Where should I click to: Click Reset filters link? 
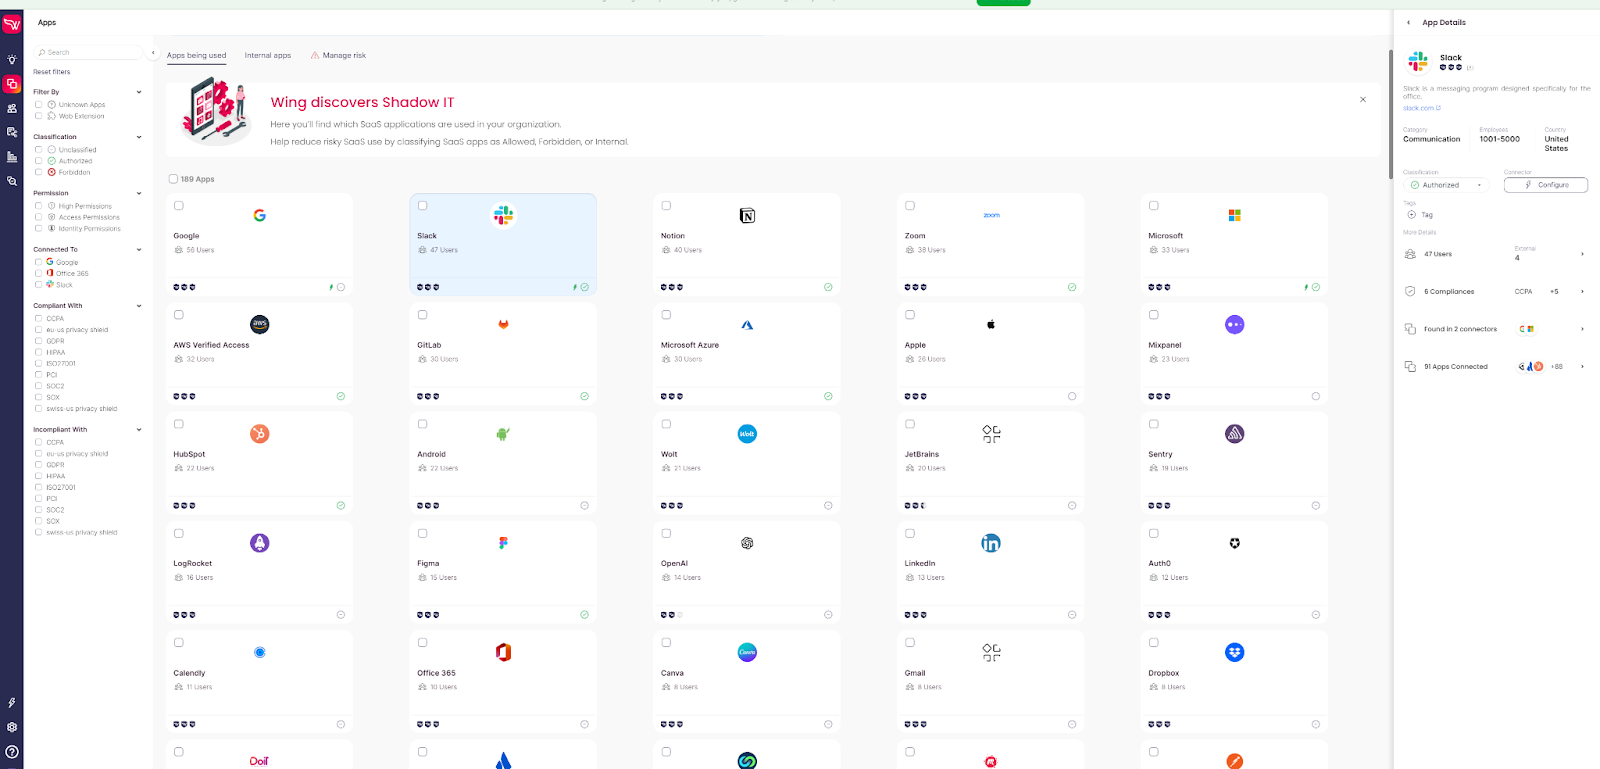pos(52,72)
